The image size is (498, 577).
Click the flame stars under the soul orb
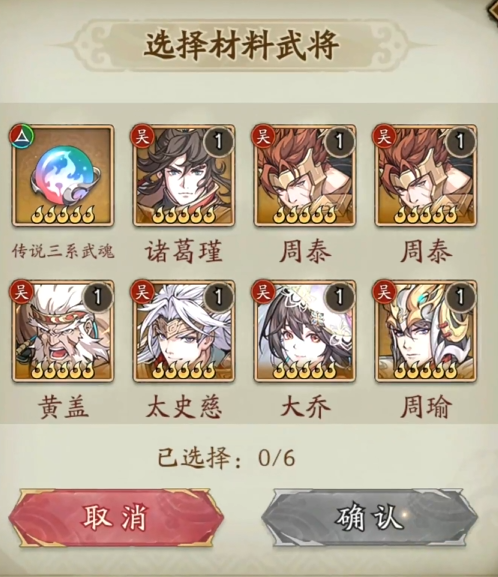click(x=63, y=215)
